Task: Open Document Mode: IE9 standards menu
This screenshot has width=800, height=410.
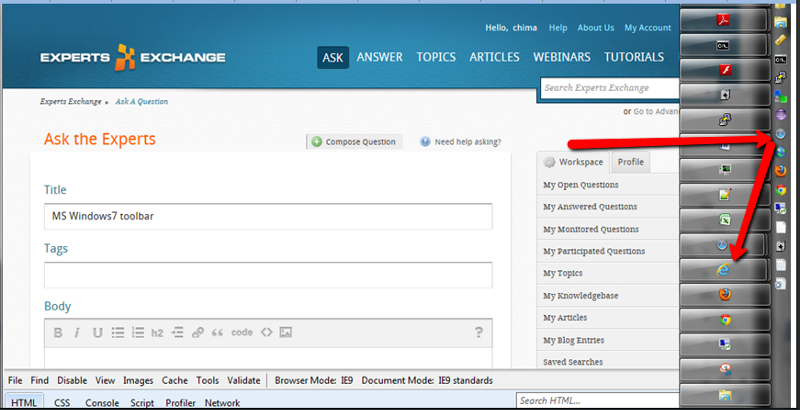Action: [427, 380]
